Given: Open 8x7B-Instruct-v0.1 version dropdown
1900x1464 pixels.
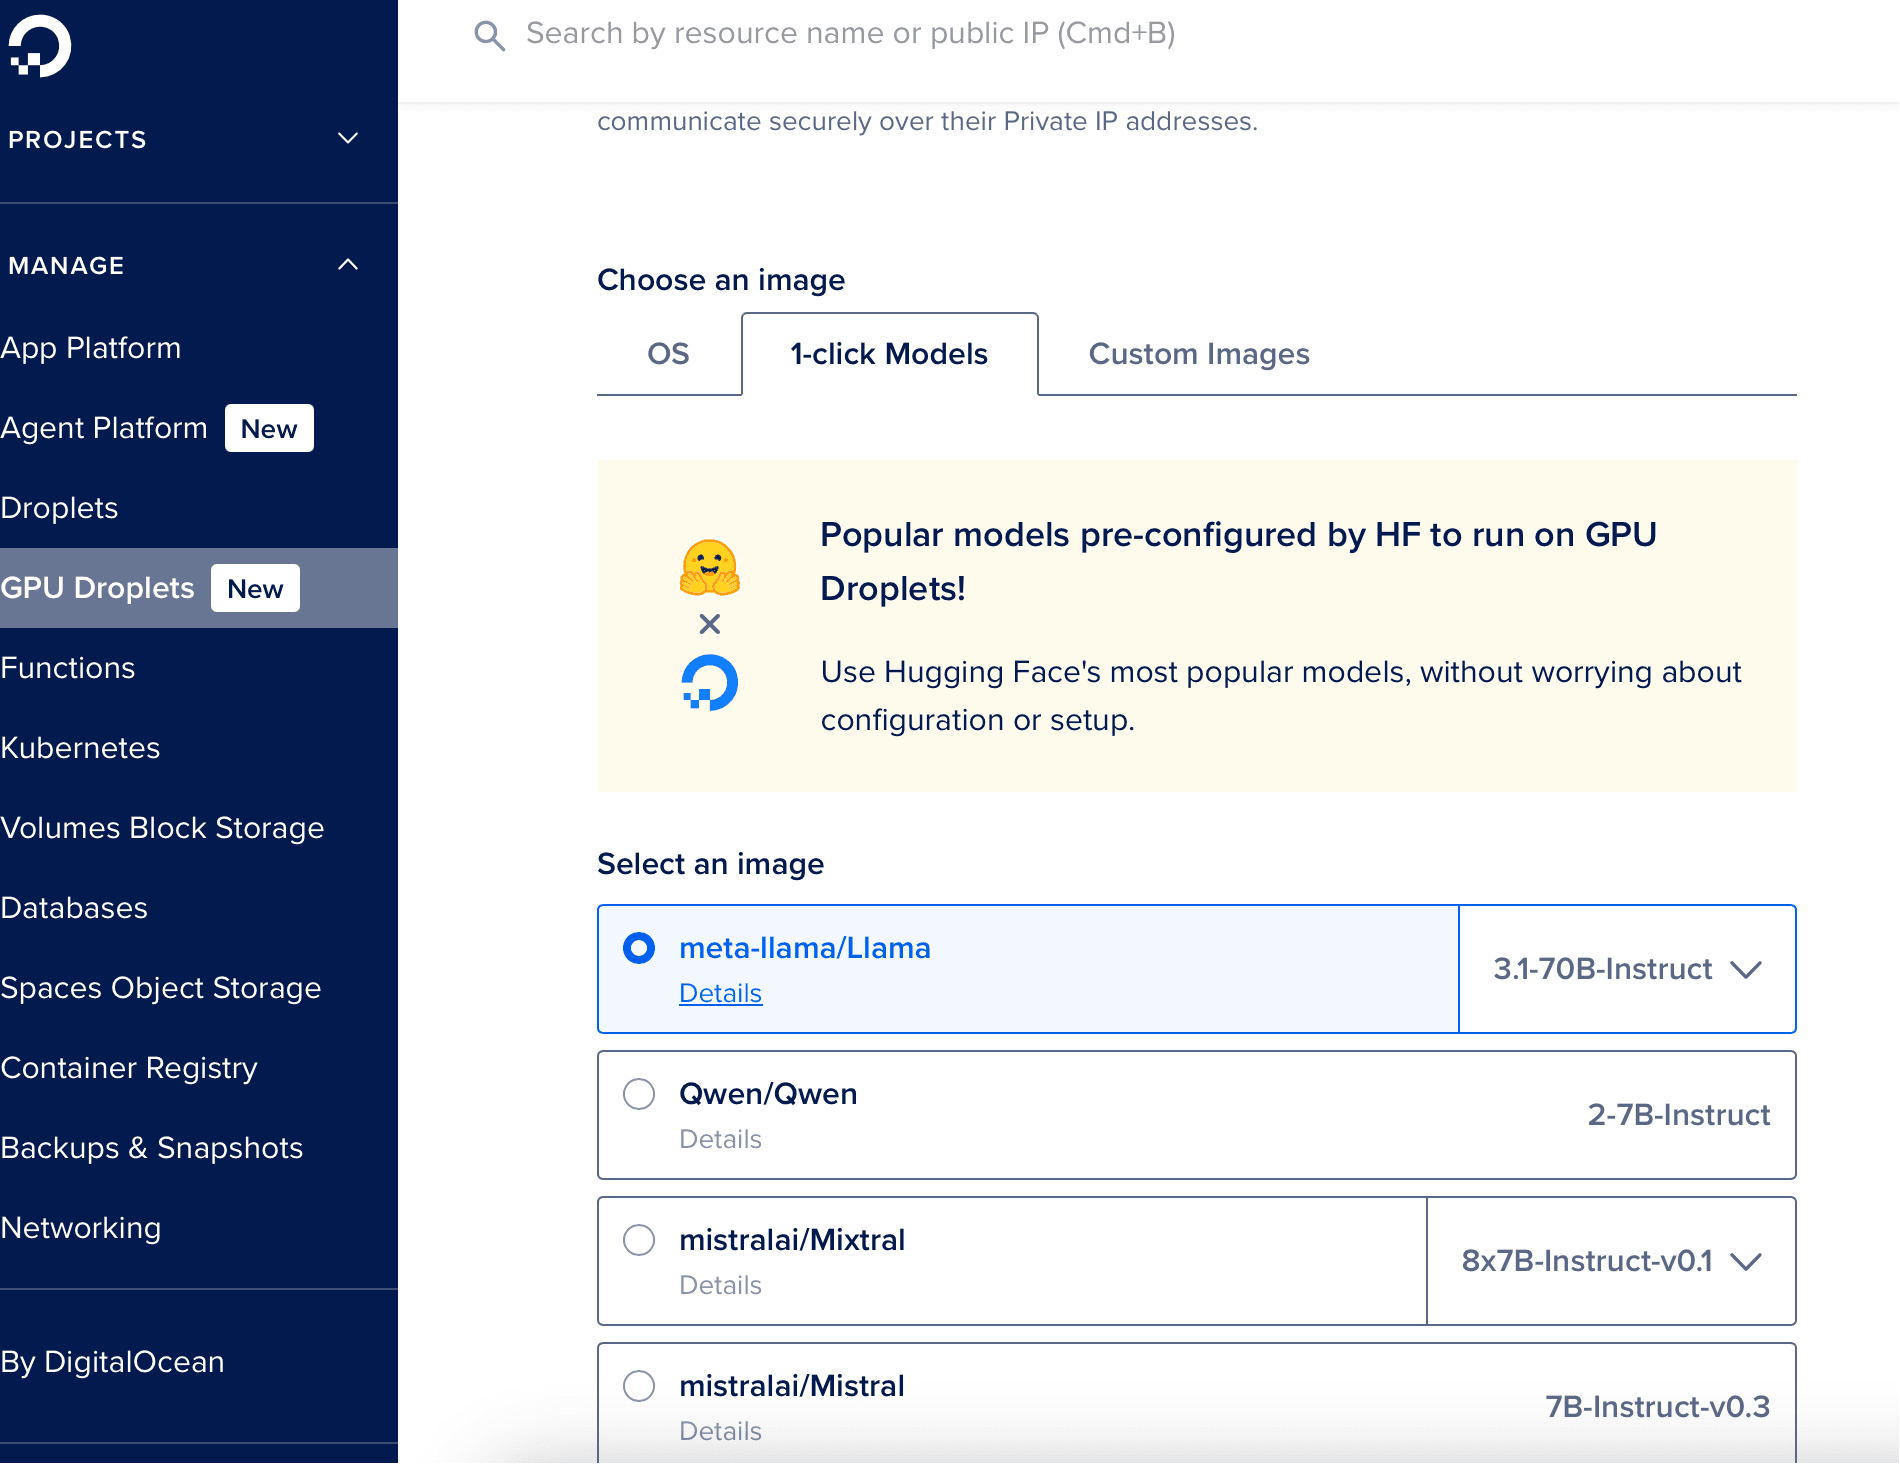Looking at the screenshot, I should 1611,1261.
